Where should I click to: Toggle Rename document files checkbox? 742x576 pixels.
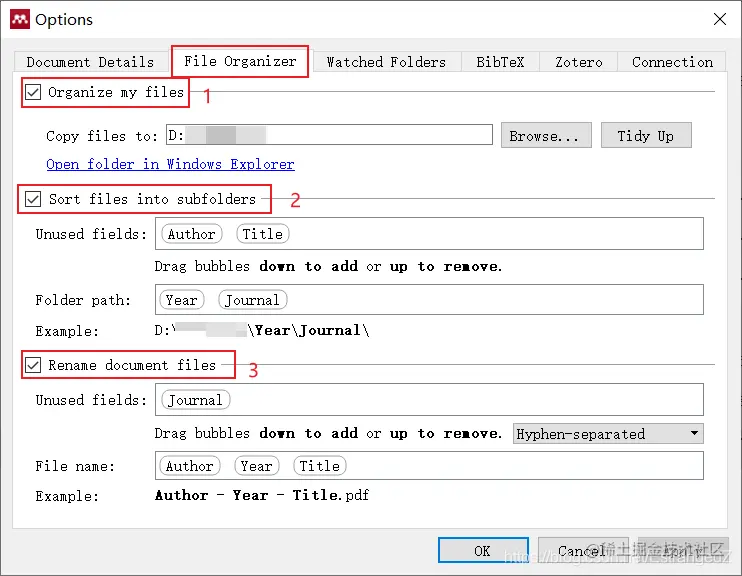tap(33, 365)
